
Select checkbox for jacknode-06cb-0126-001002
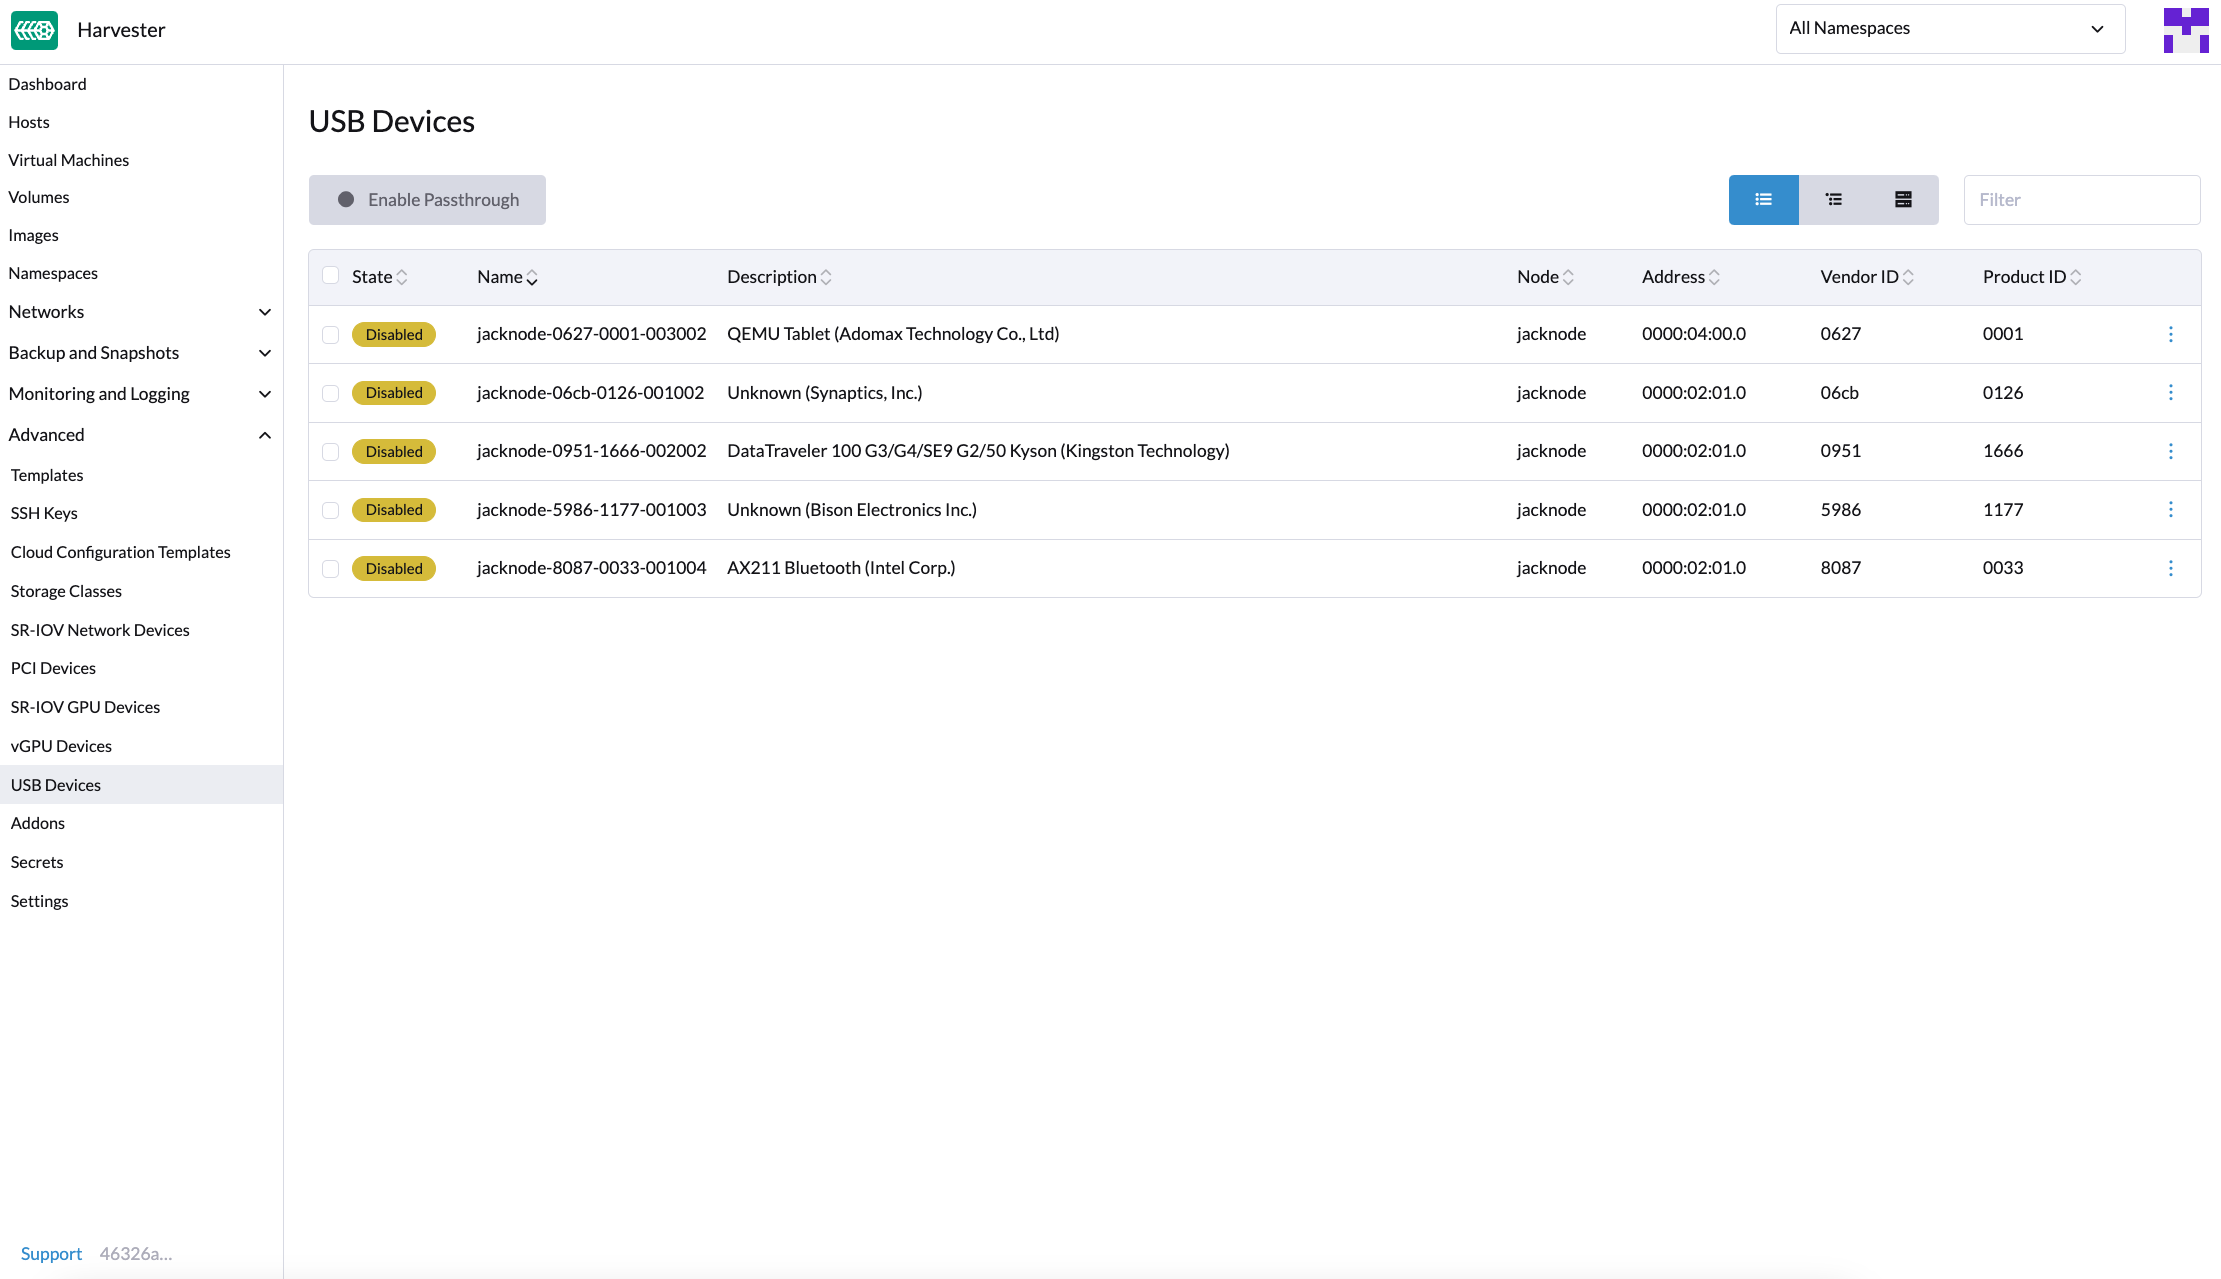331,393
